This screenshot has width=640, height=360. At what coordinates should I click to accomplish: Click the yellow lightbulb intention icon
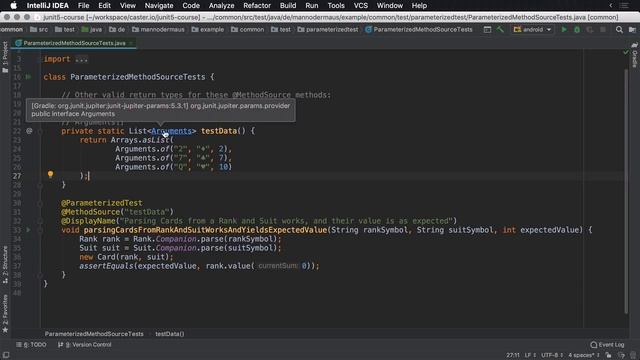[50, 174]
